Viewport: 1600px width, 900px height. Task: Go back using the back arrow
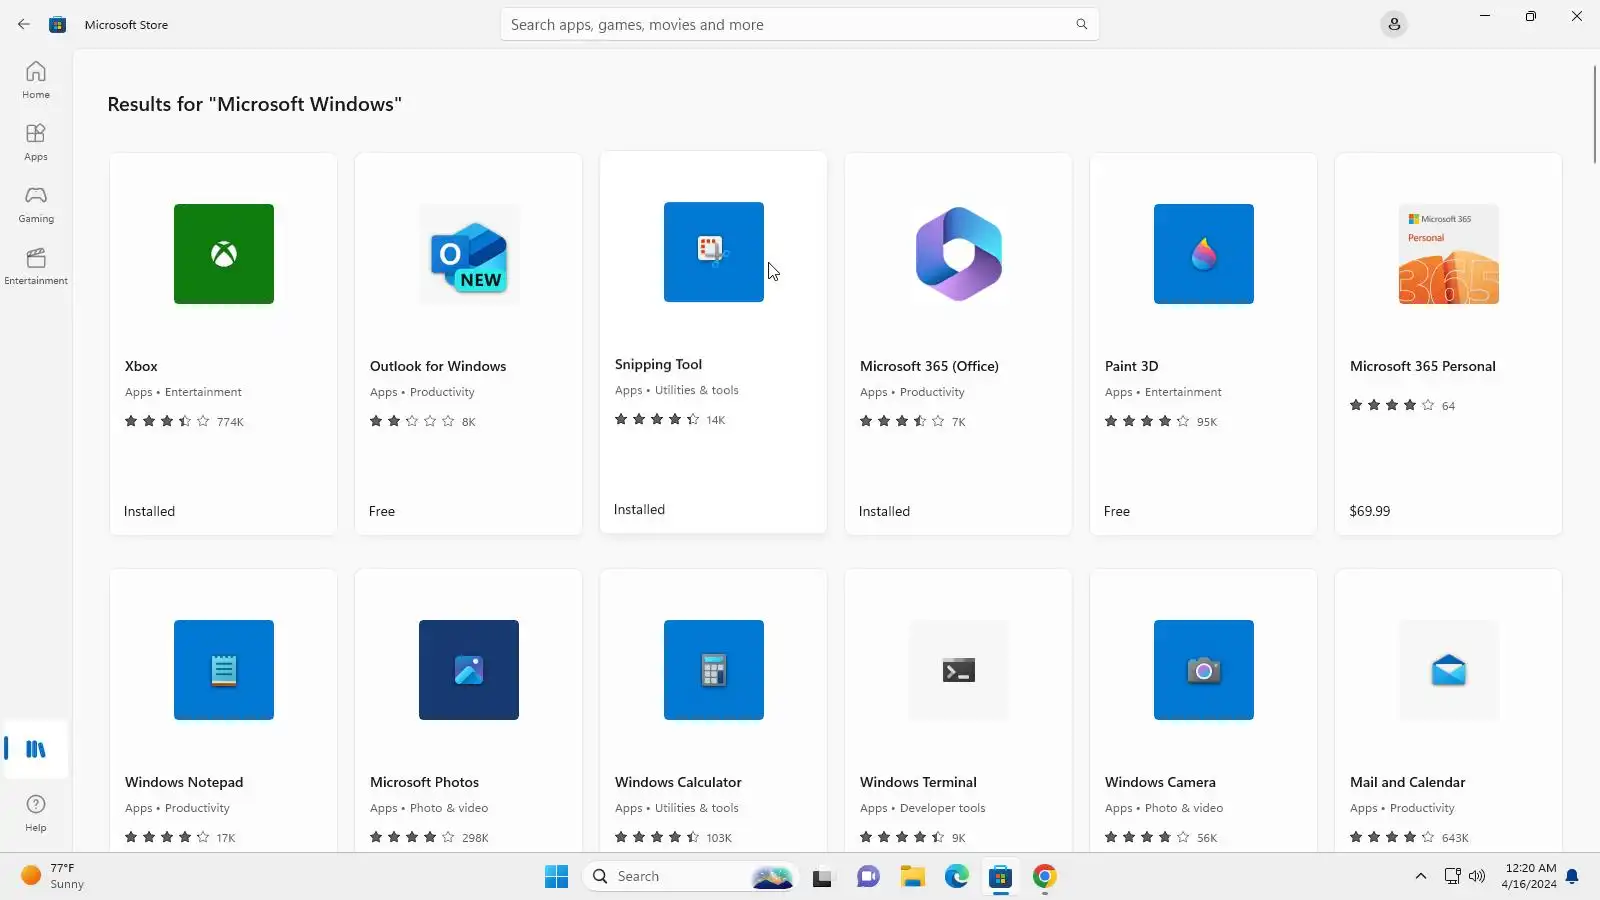point(24,24)
